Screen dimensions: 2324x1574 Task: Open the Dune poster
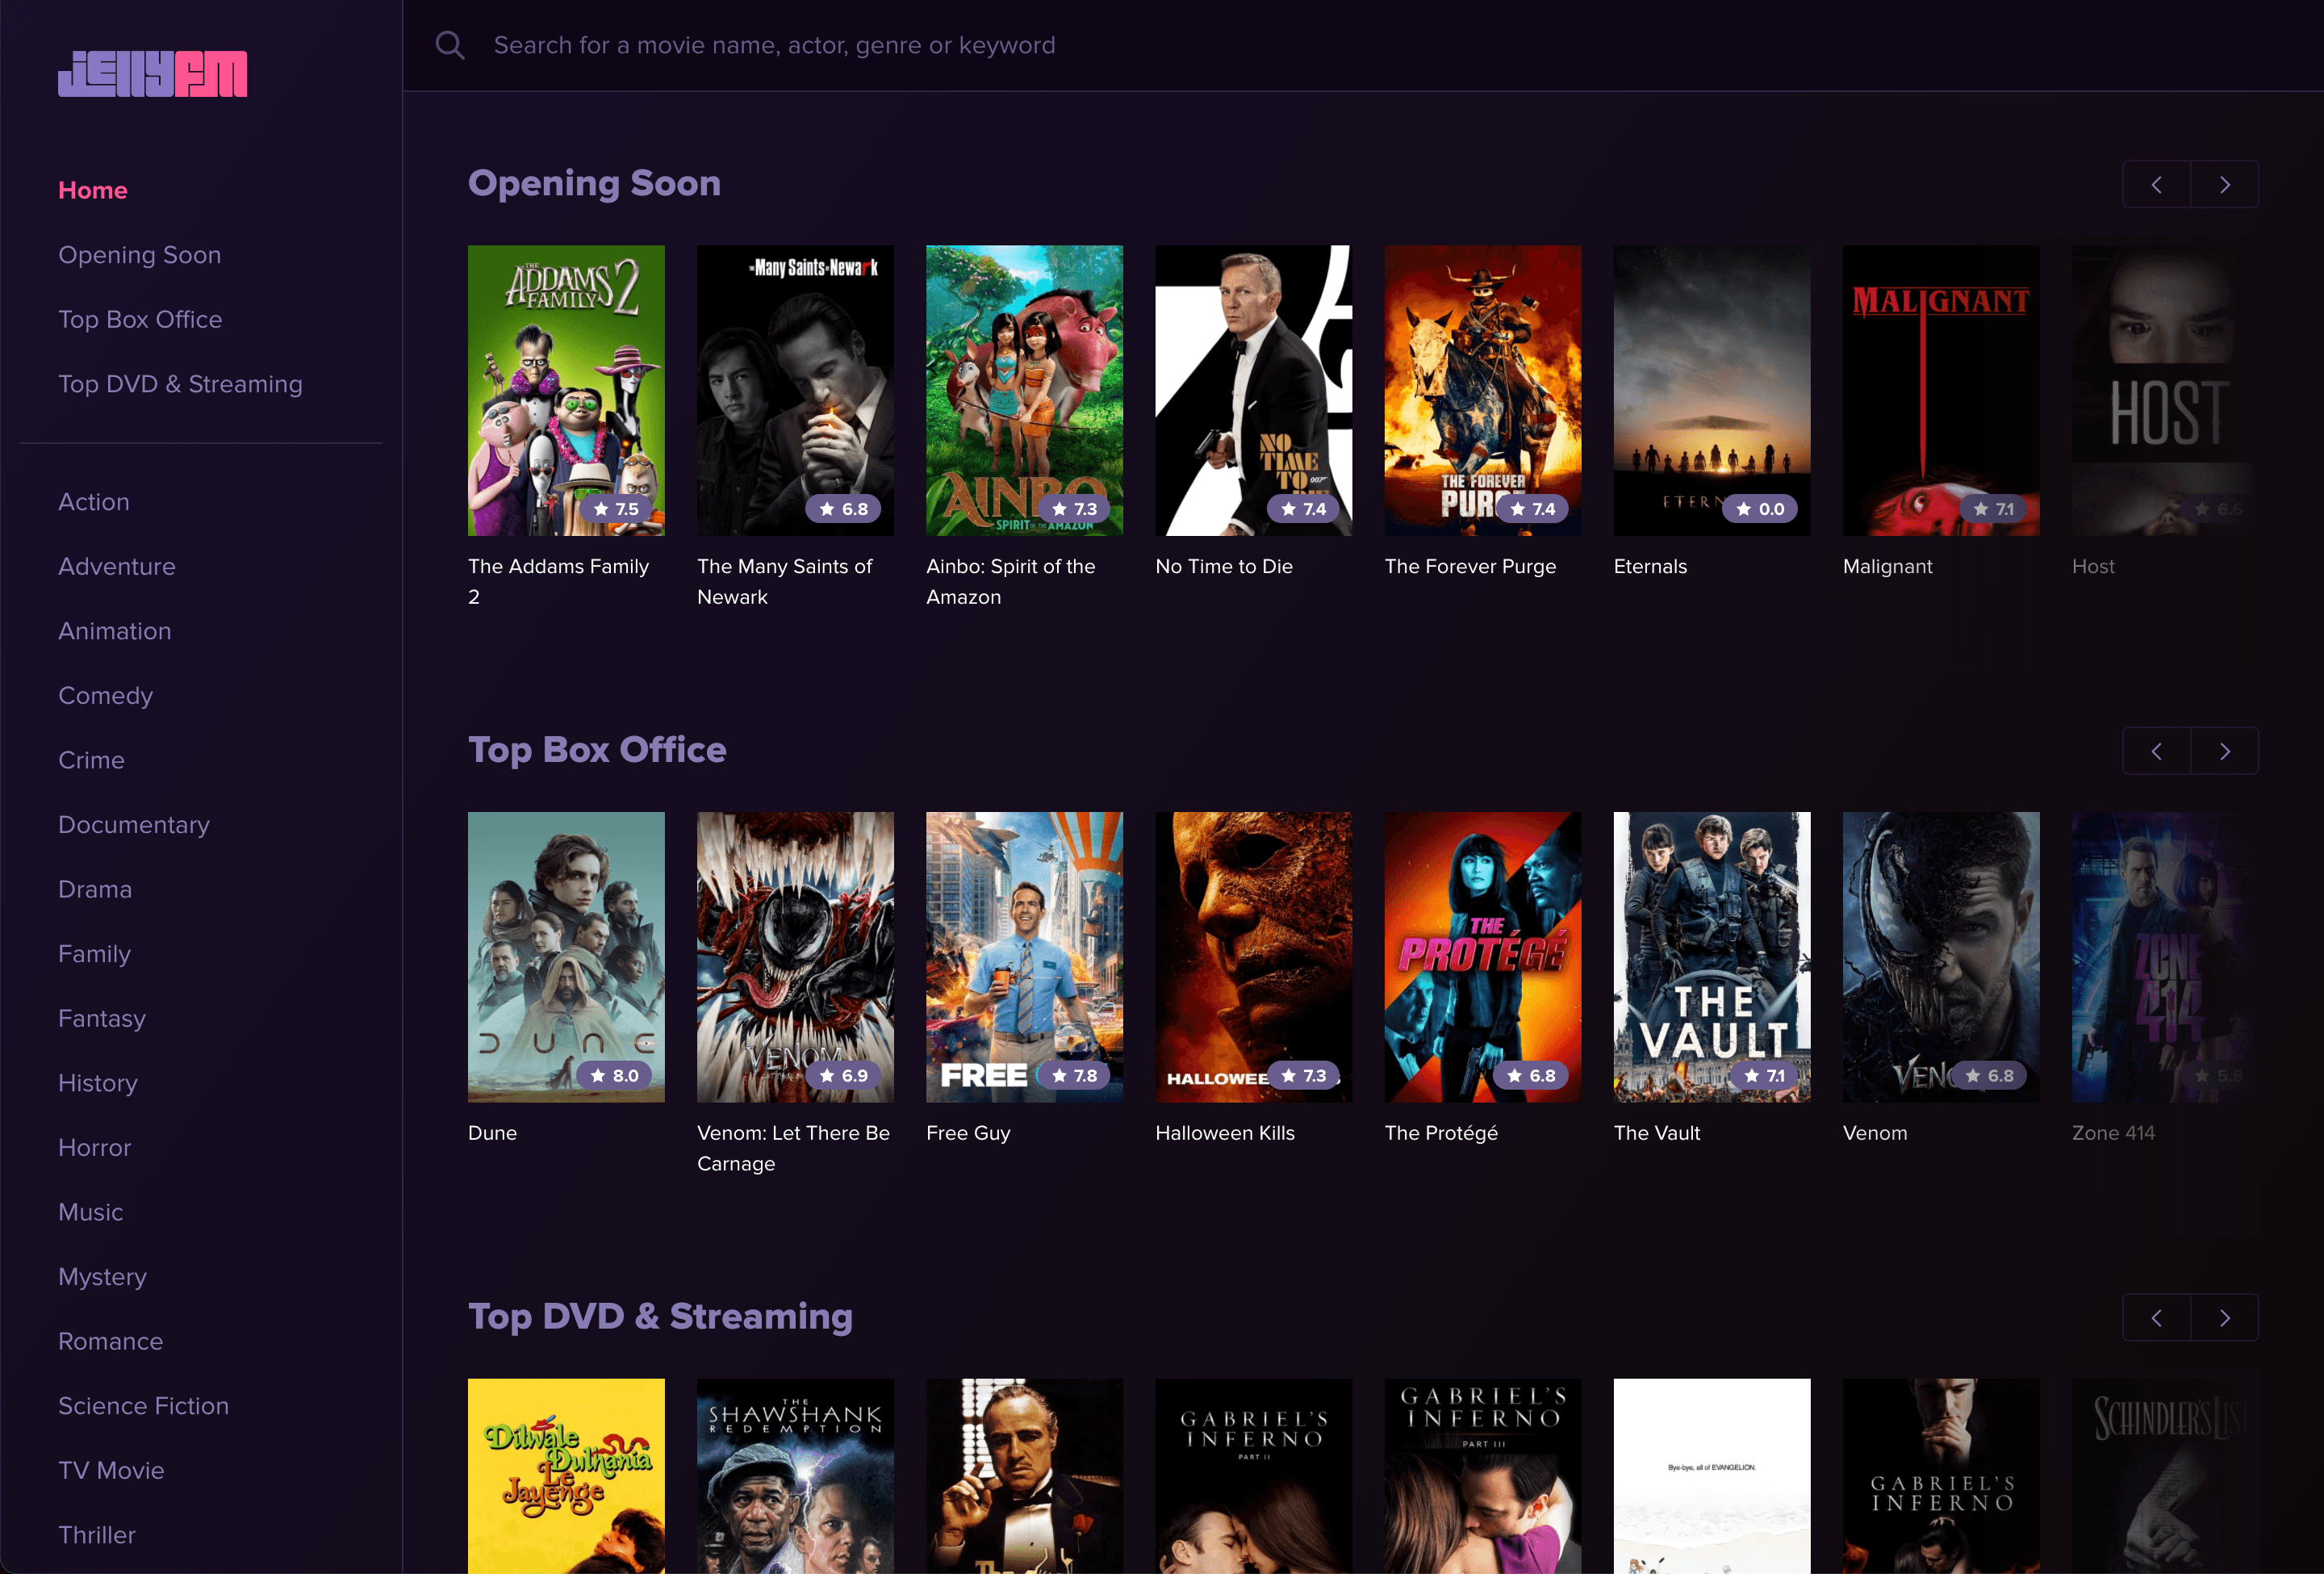point(566,957)
